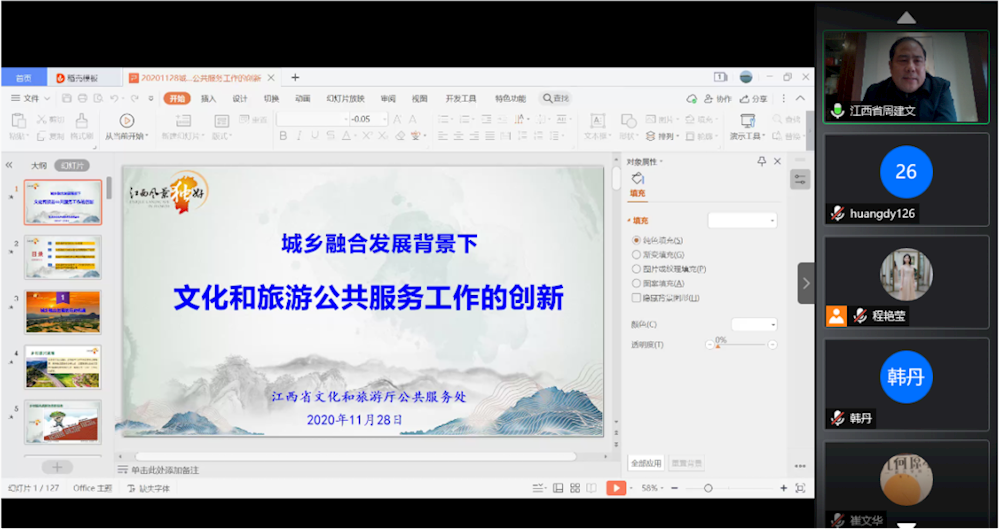Check the 隐藏背景图形 checkbox

[x=636, y=297]
